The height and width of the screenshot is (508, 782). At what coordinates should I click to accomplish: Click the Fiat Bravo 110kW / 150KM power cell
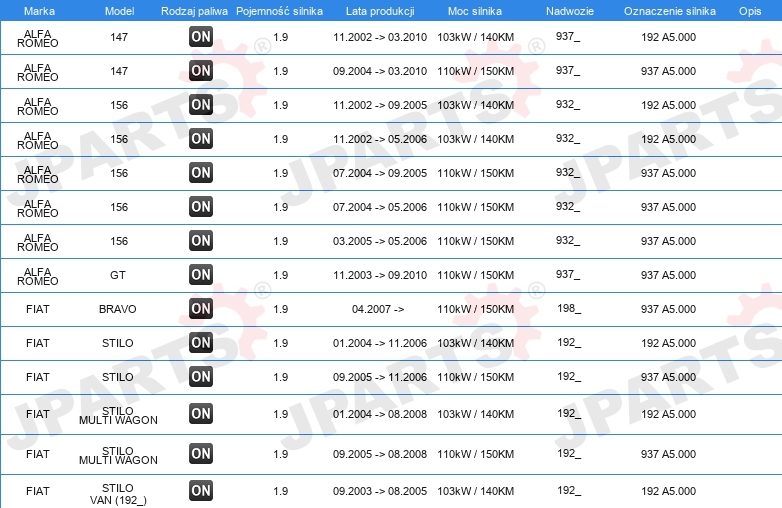476,309
